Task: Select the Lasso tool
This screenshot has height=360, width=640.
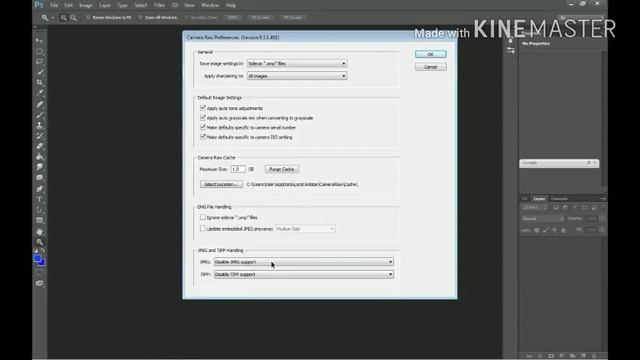Action: click(x=39, y=62)
